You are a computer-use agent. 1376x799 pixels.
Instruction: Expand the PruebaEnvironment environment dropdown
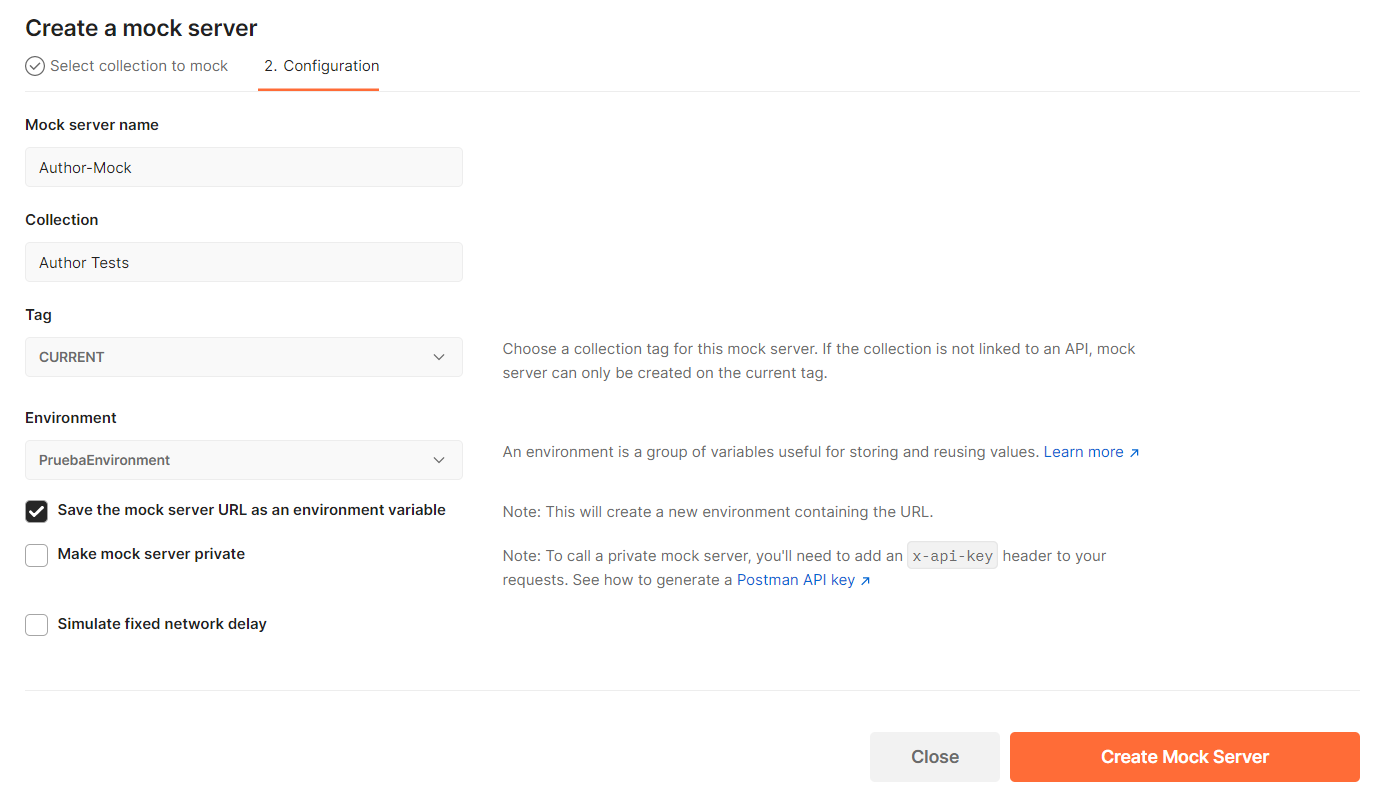click(243, 460)
